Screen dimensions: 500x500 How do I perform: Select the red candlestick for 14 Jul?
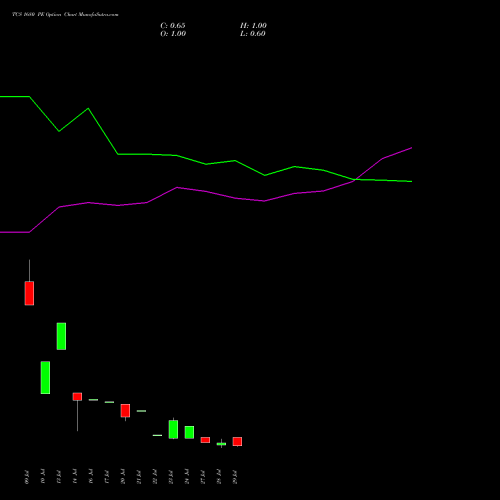77,397
